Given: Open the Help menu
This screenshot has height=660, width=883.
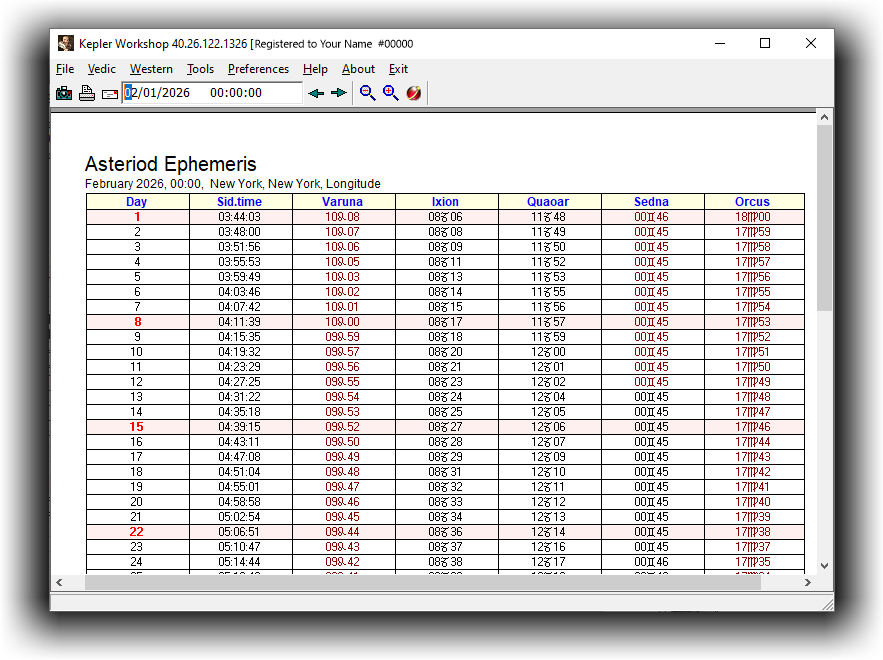Looking at the screenshot, I should click(315, 69).
